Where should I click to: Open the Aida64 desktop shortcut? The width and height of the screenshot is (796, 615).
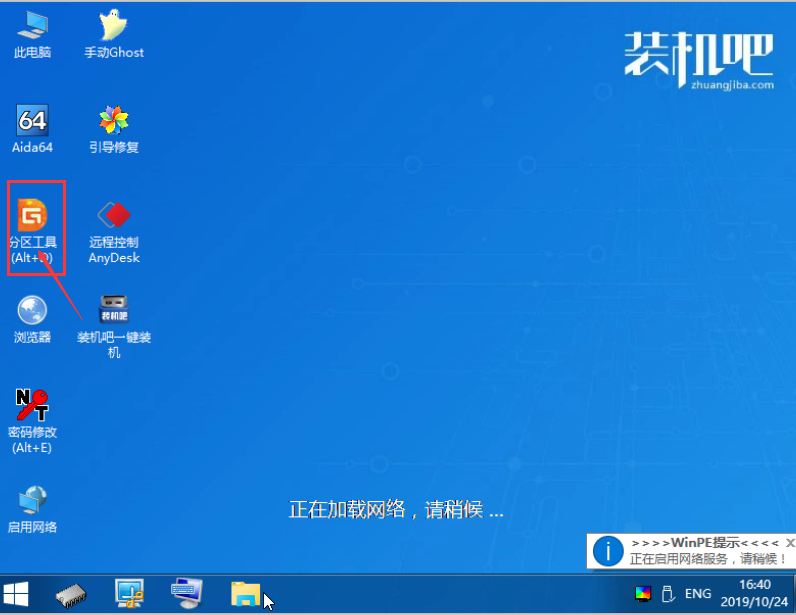coord(32,126)
